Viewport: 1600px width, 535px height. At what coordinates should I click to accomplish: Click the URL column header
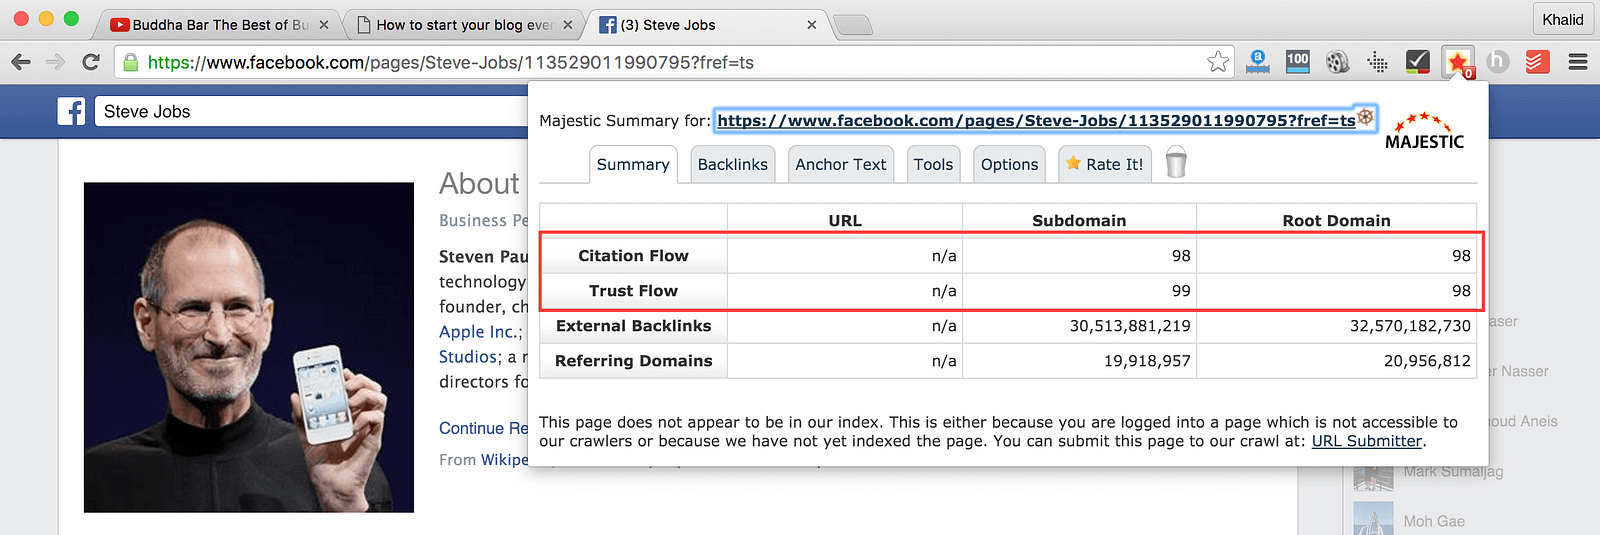845,221
